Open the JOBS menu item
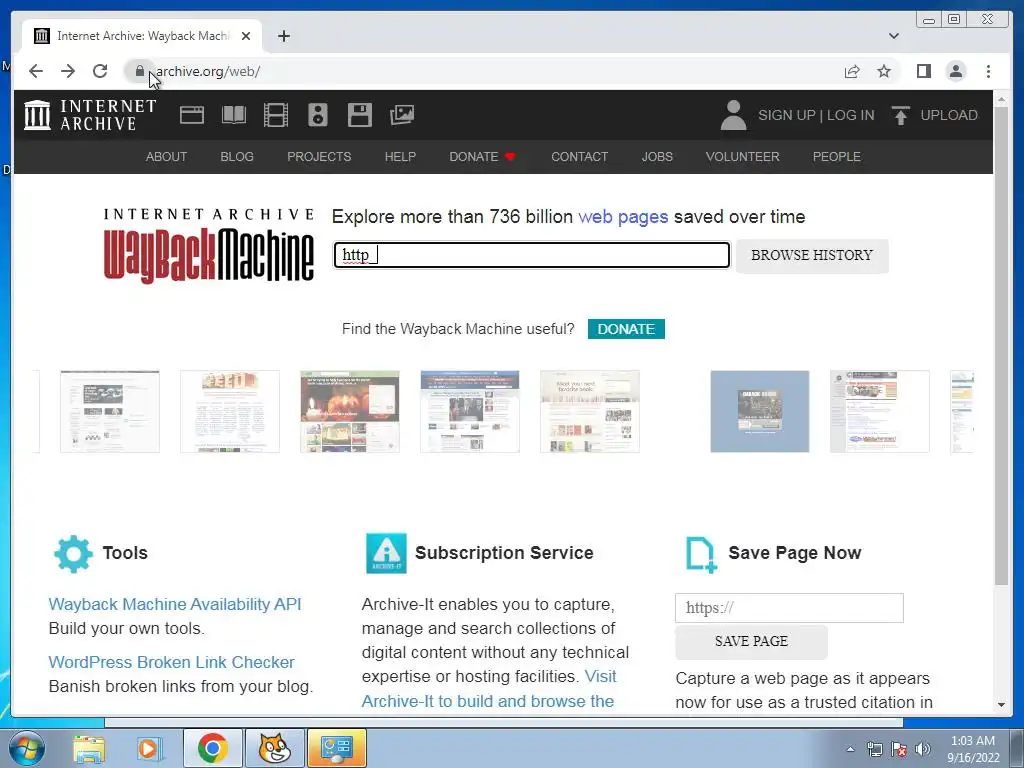The image size is (1024, 768). (x=657, y=157)
